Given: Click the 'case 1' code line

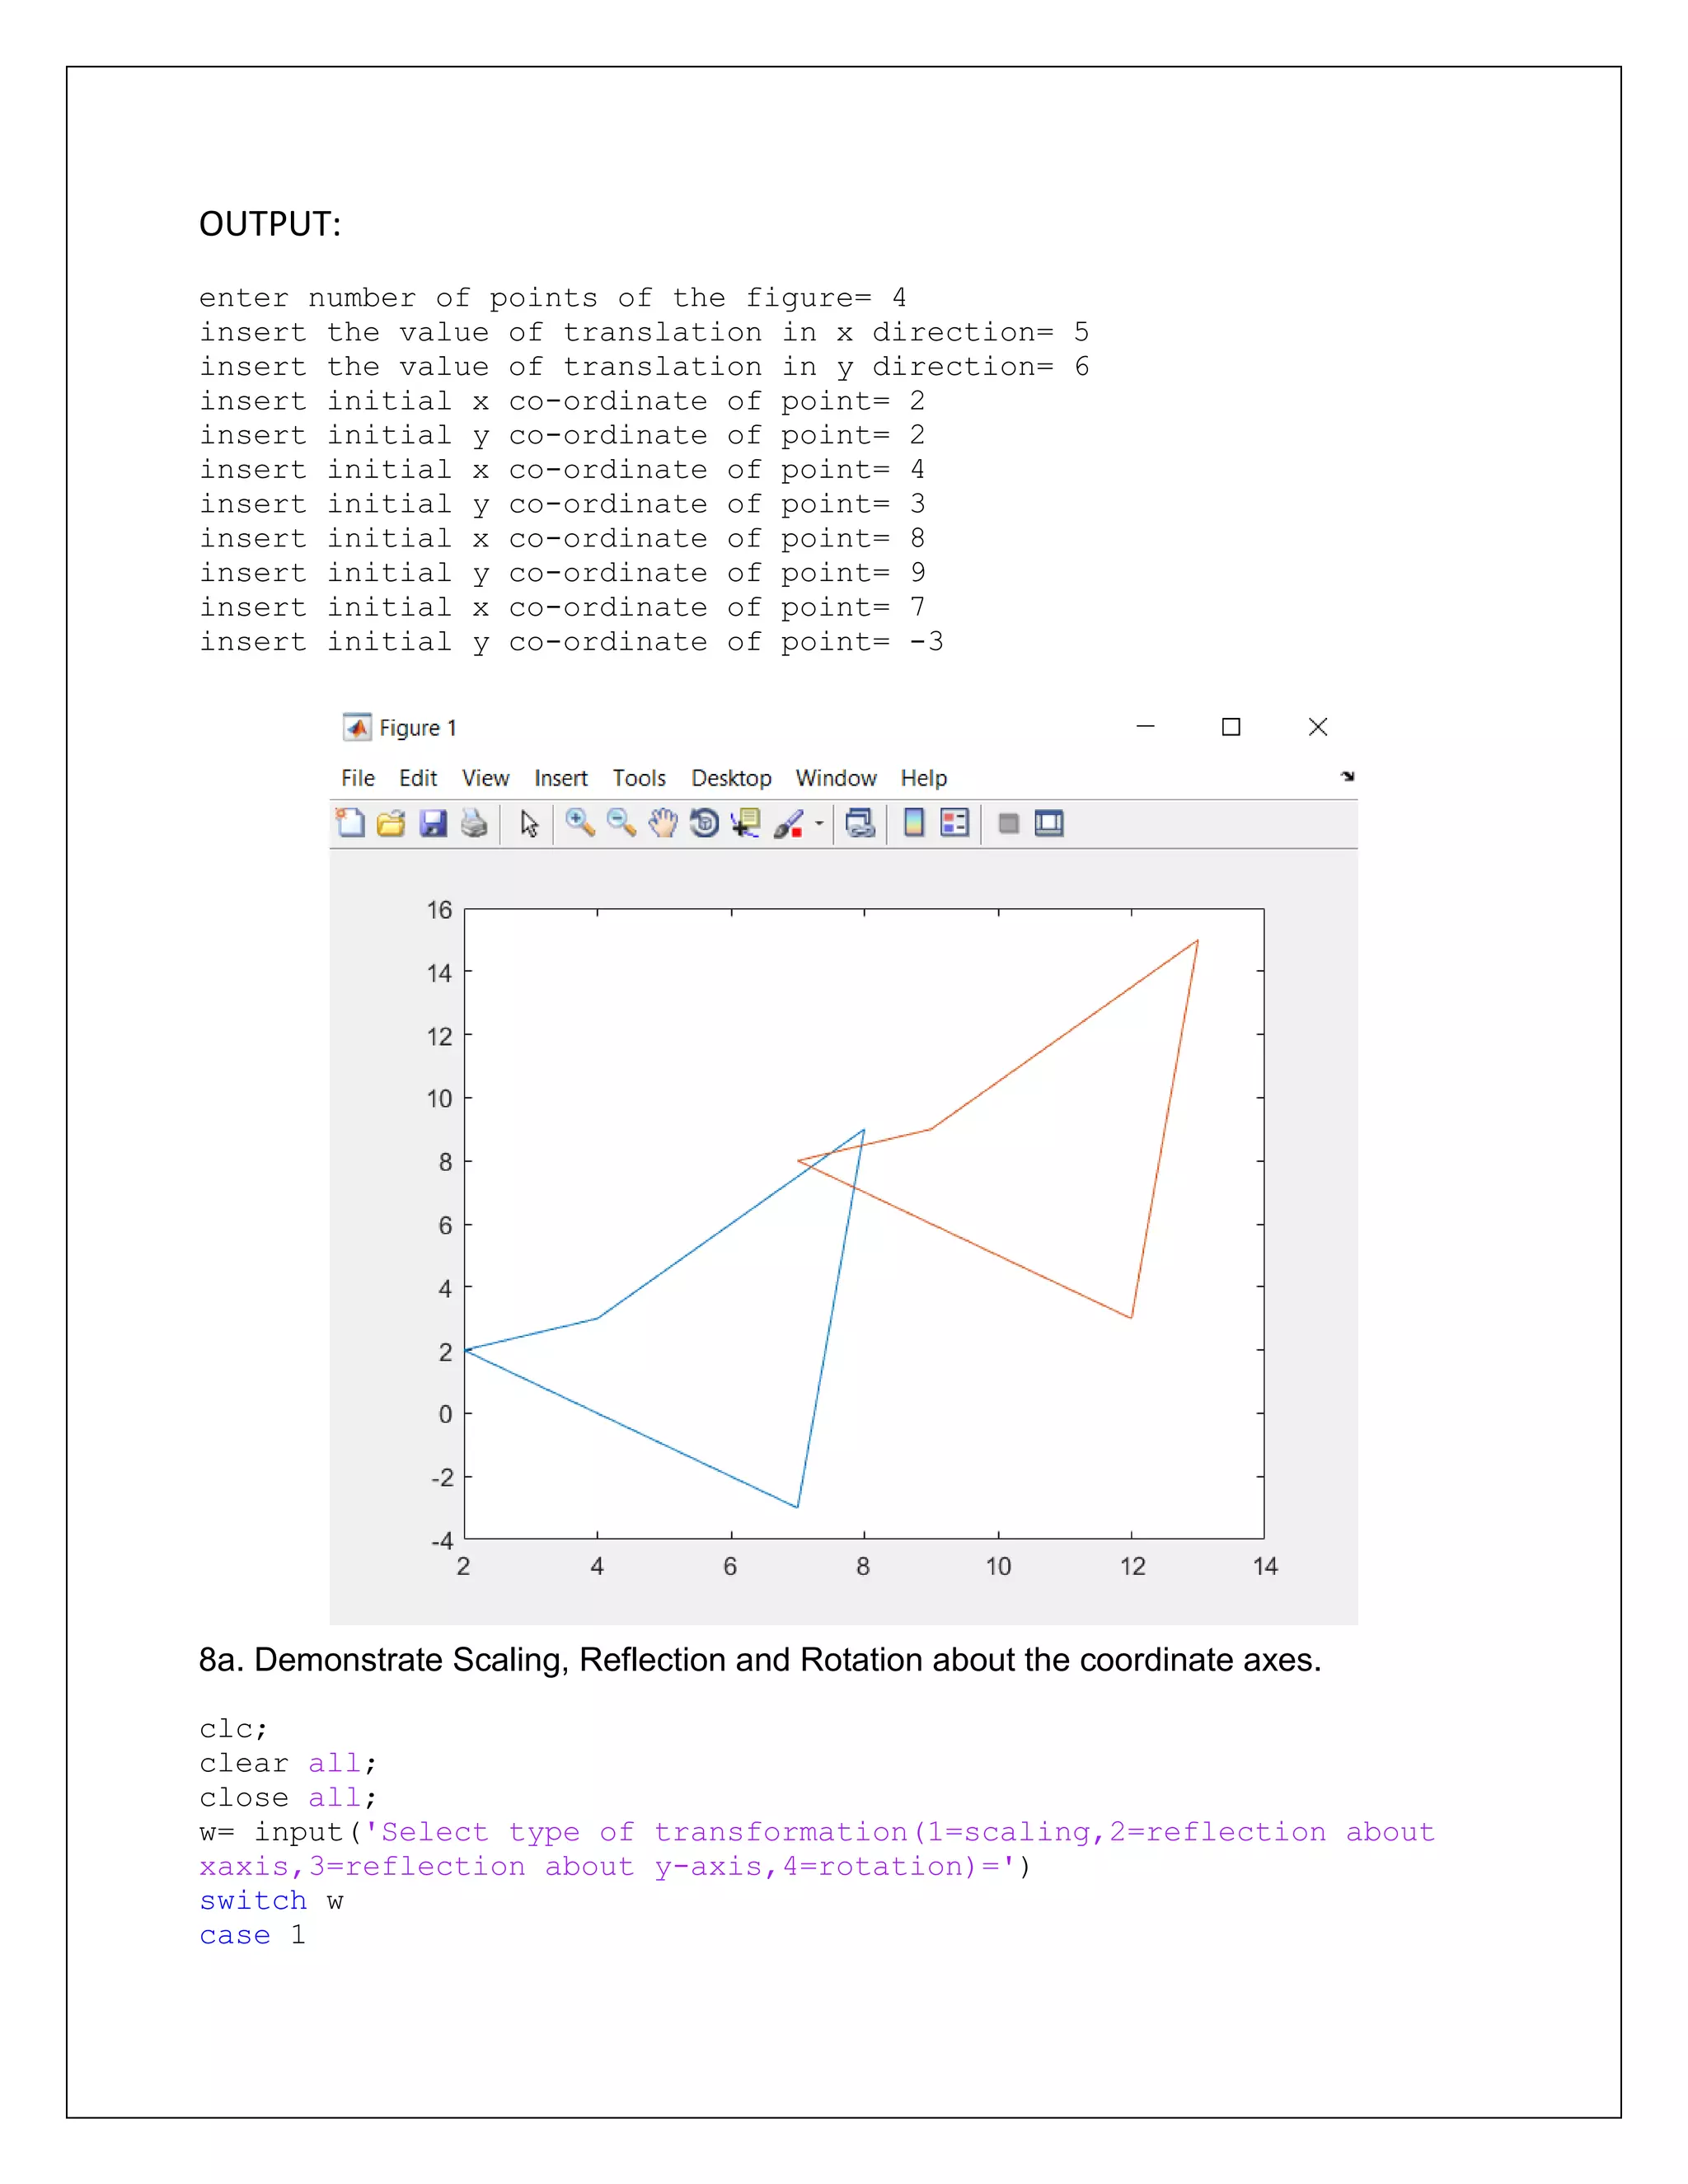Looking at the screenshot, I should click(x=253, y=1935).
